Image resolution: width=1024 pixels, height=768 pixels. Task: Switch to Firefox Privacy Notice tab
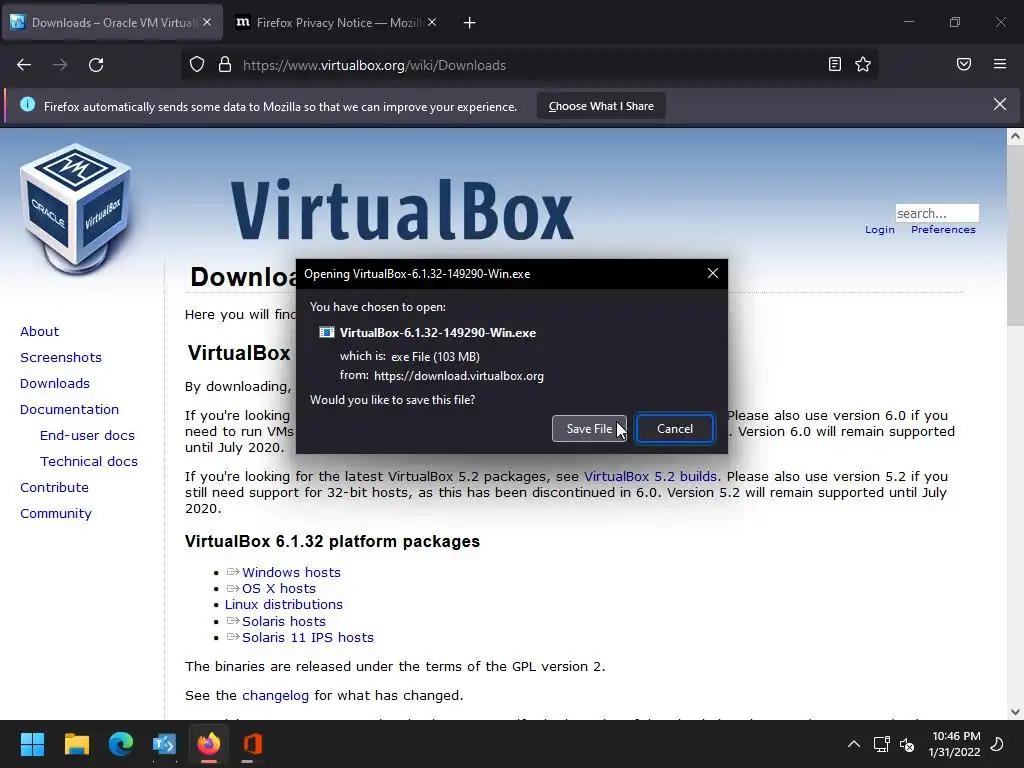pyautogui.click(x=336, y=22)
